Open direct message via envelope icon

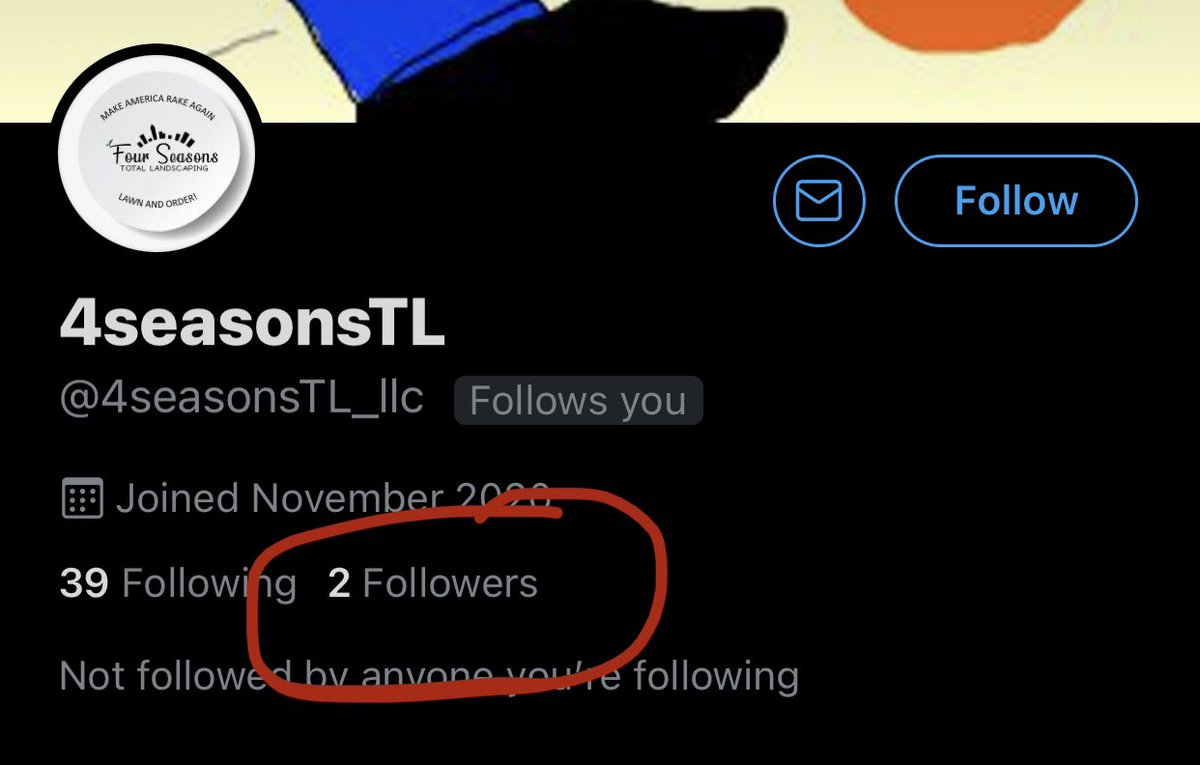click(x=818, y=201)
